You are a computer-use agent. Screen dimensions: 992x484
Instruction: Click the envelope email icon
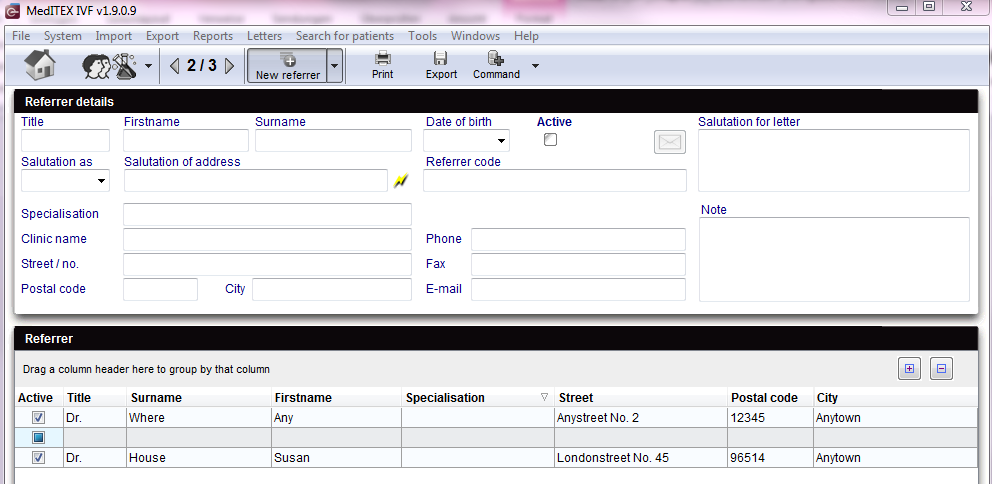point(669,142)
